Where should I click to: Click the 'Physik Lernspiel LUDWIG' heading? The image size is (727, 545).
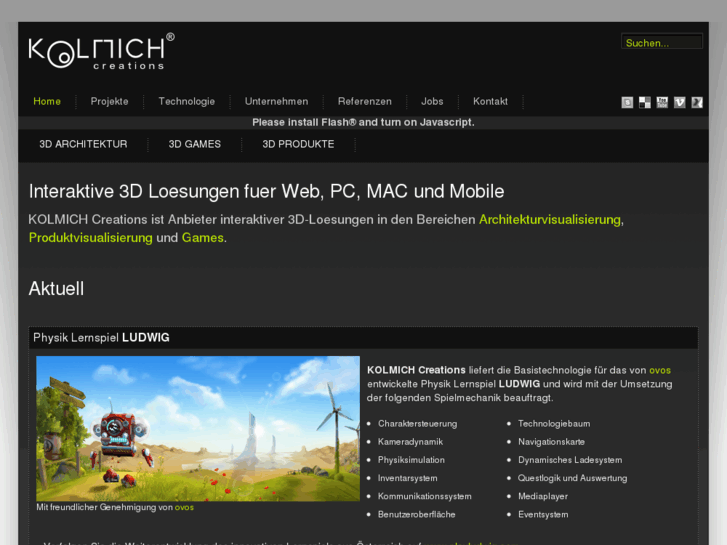[101, 338]
